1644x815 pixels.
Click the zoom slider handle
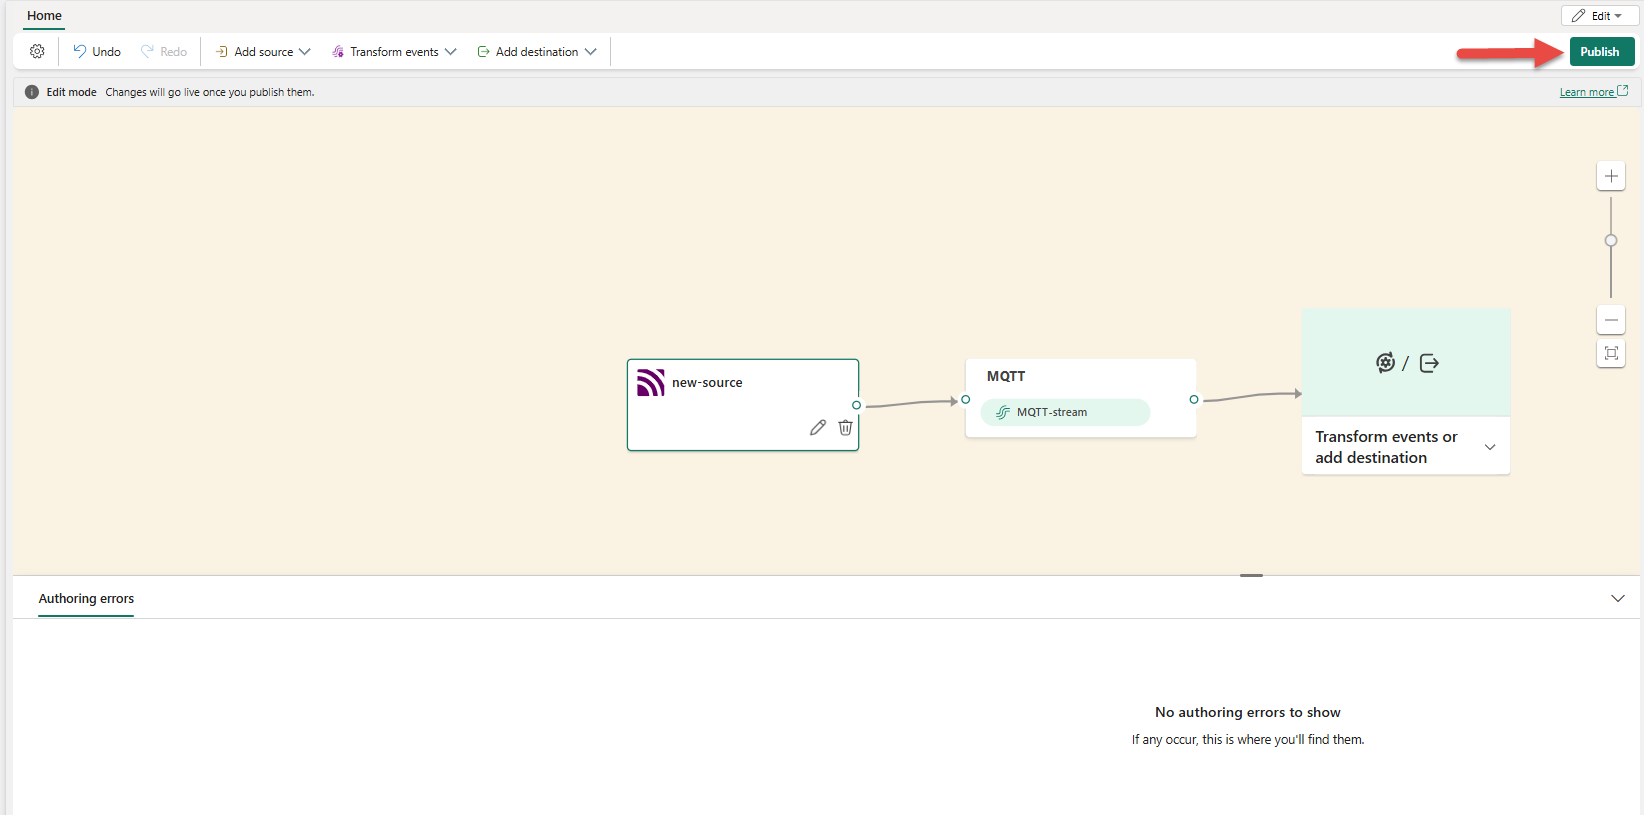[x=1610, y=241]
